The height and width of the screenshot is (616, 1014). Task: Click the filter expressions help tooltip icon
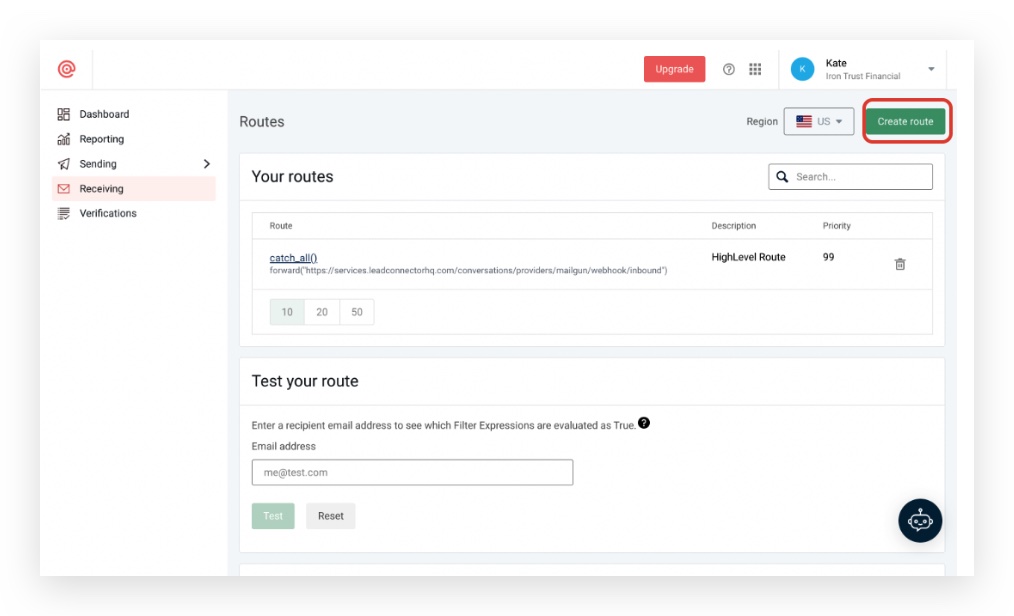644,423
